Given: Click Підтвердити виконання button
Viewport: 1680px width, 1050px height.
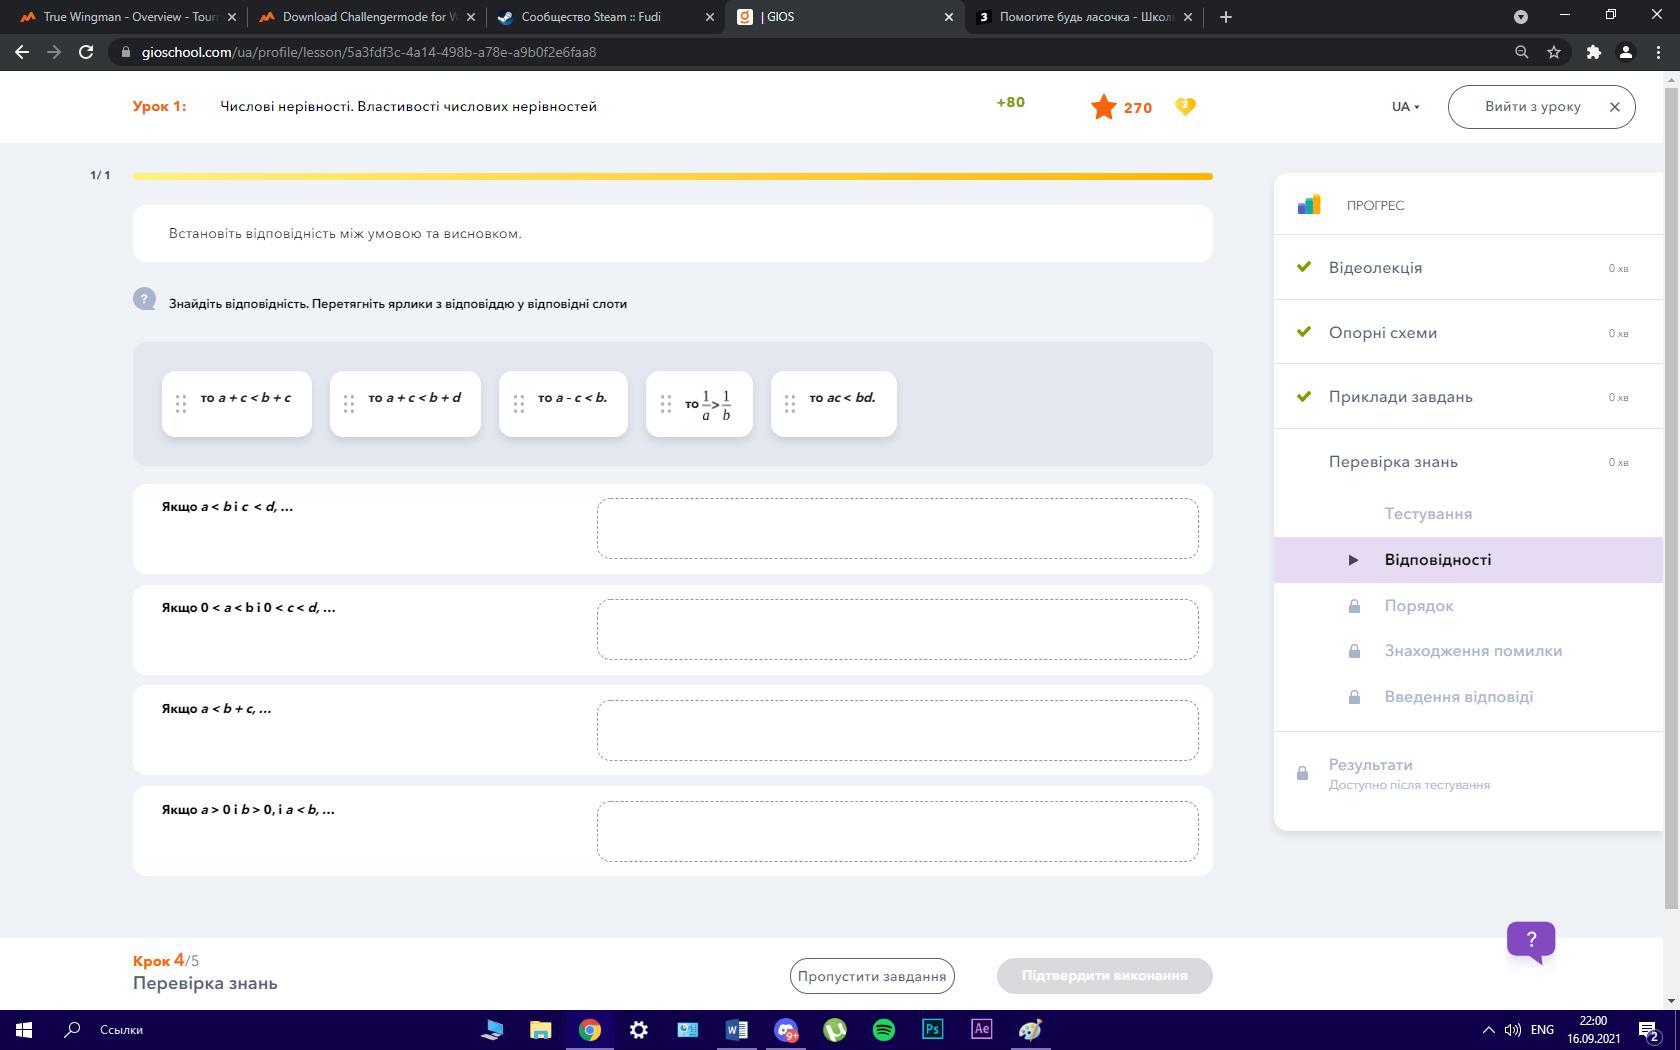Looking at the screenshot, I should coord(1104,976).
